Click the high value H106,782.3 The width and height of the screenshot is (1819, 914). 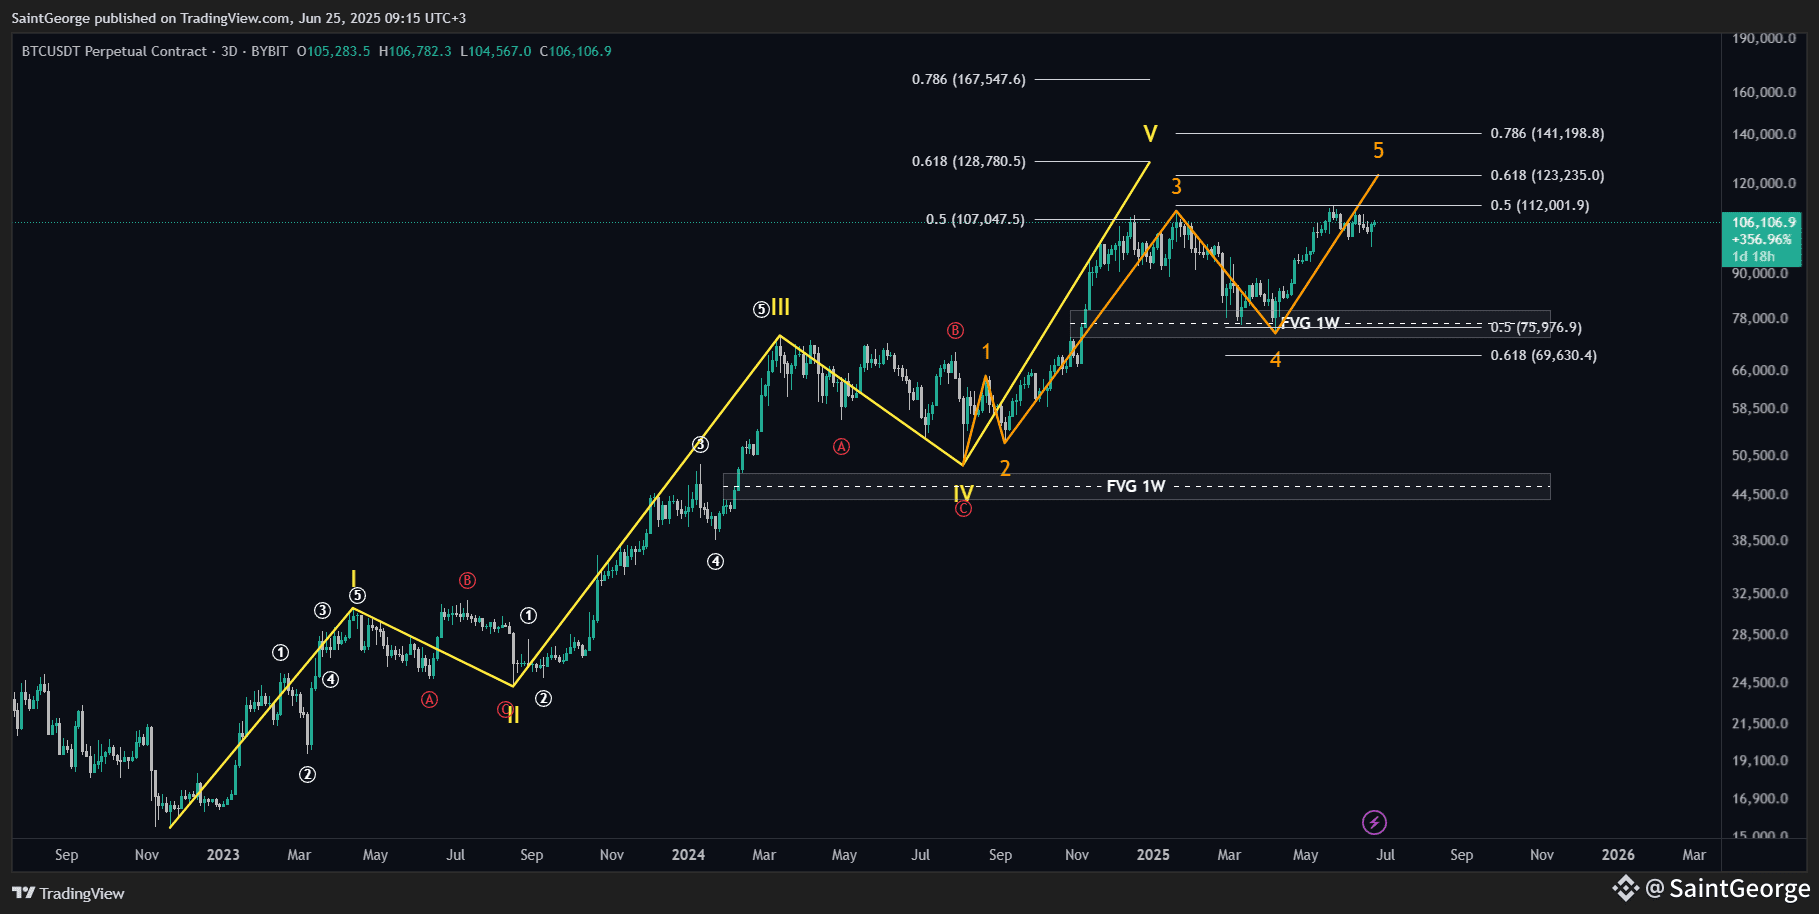tap(415, 51)
